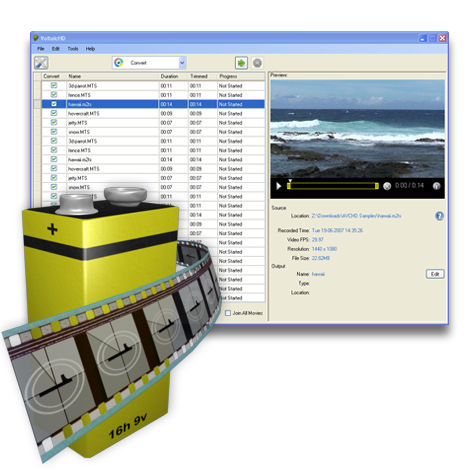
Task: Click the Video FPS value 29.97
Action: click(318, 240)
